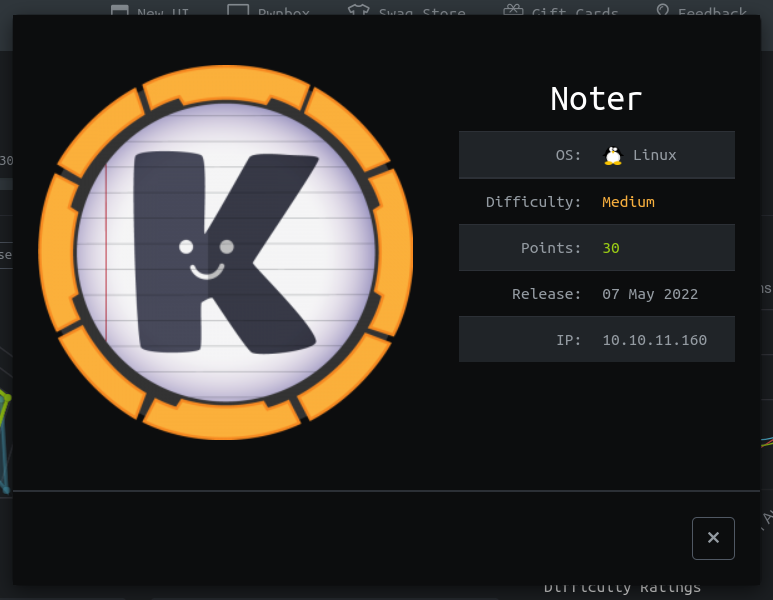Screen dimensions: 773x600
Task: Click the Medium difficulty value
Action: click(628, 202)
